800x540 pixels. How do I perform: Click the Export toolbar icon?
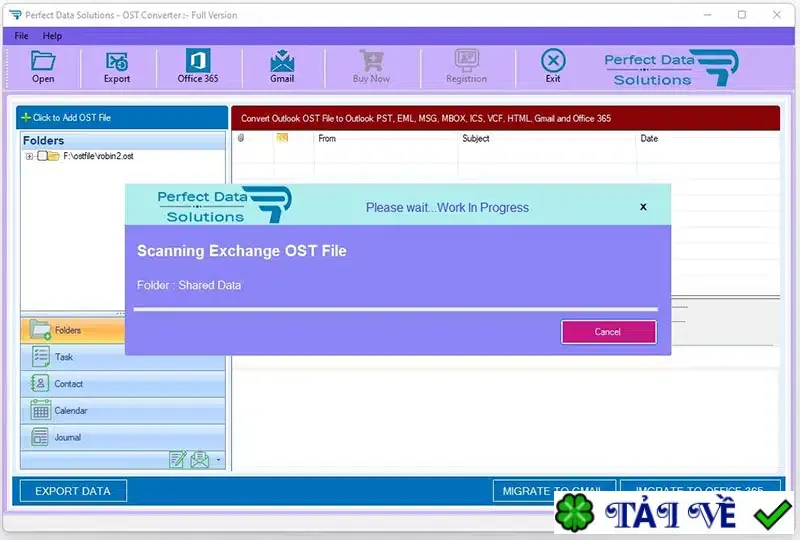117,61
